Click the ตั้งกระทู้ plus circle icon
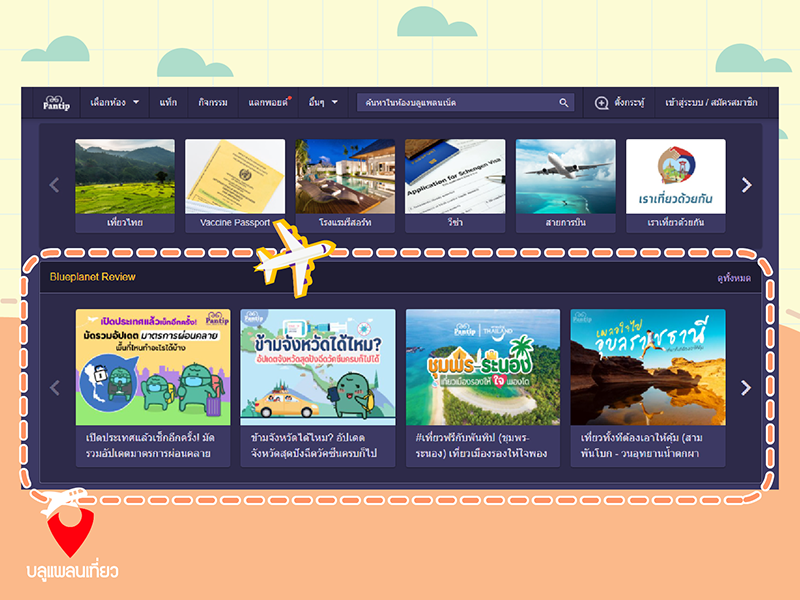The image size is (800, 600). click(602, 103)
